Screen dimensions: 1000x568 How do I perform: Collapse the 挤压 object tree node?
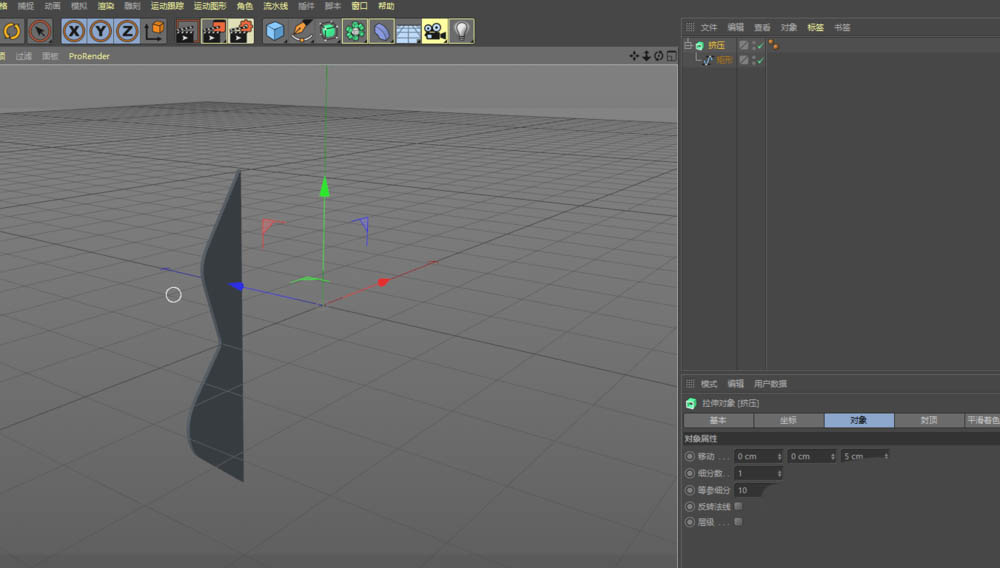coord(689,45)
